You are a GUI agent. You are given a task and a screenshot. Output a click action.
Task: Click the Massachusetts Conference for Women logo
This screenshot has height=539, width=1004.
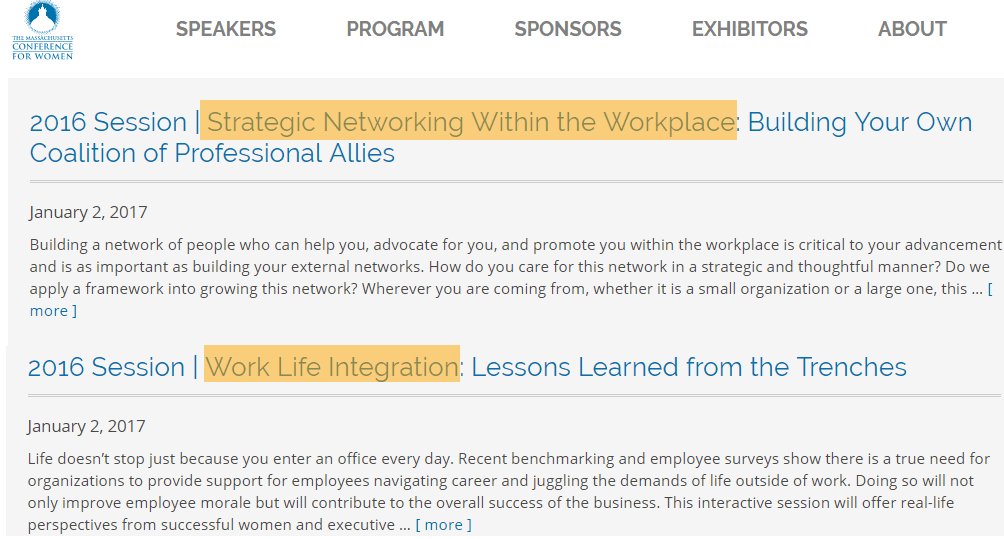click(x=42, y=31)
